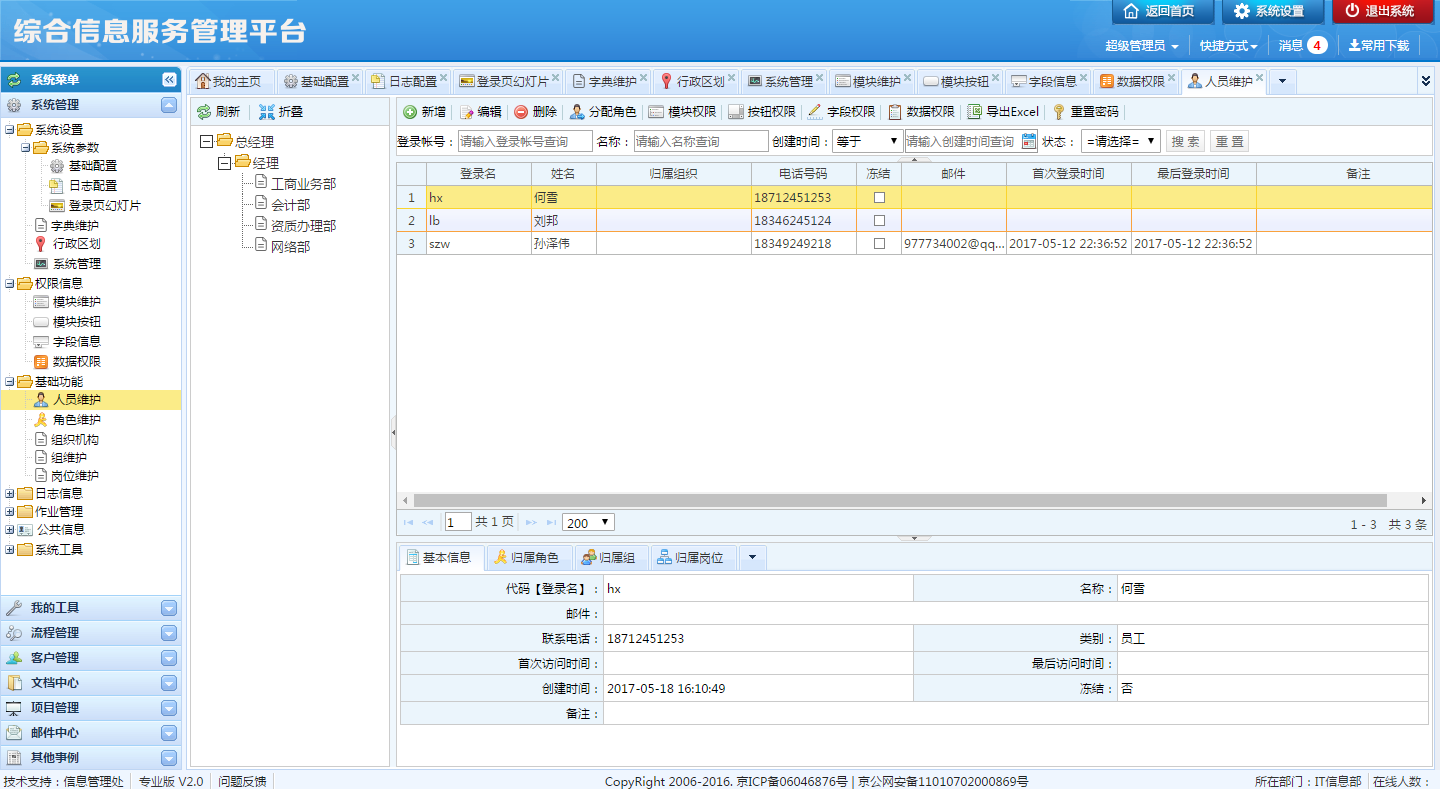The height and width of the screenshot is (789, 1440).
Task: Open the 快捷方式 shortcuts dropdown
Action: click(1228, 45)
